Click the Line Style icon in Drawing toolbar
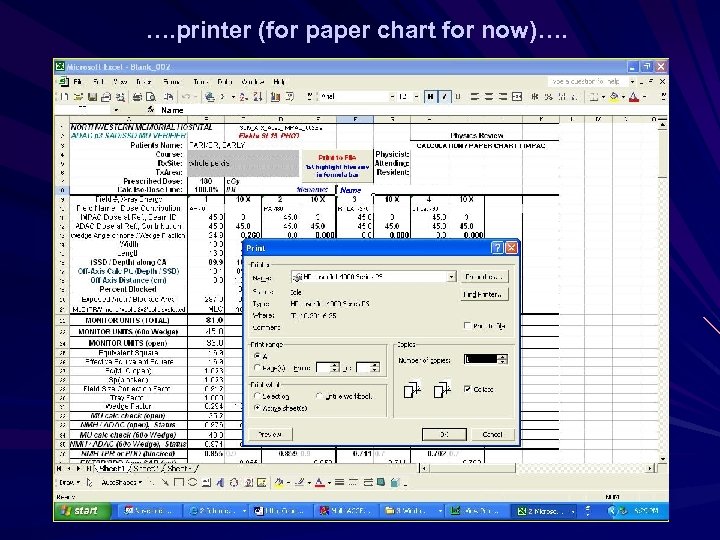The image size is (720, 540). 339,482
